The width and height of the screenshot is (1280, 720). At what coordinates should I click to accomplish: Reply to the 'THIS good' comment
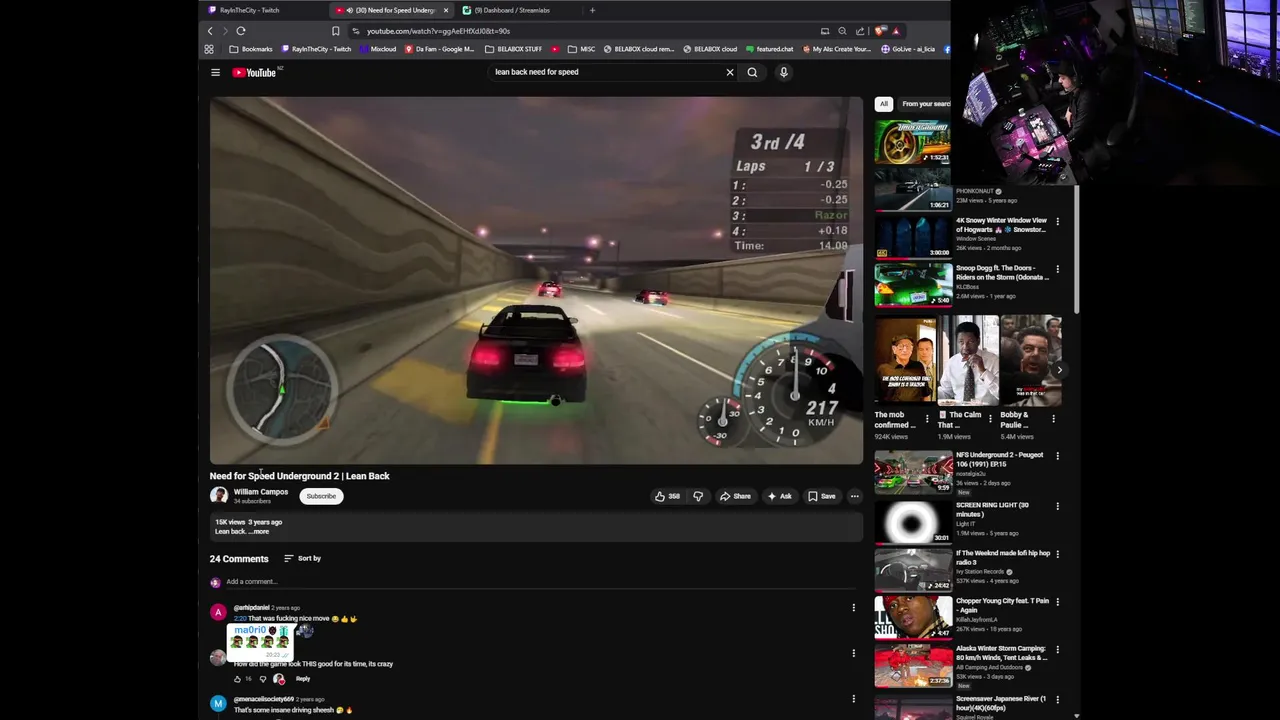(x=303, y=679)
